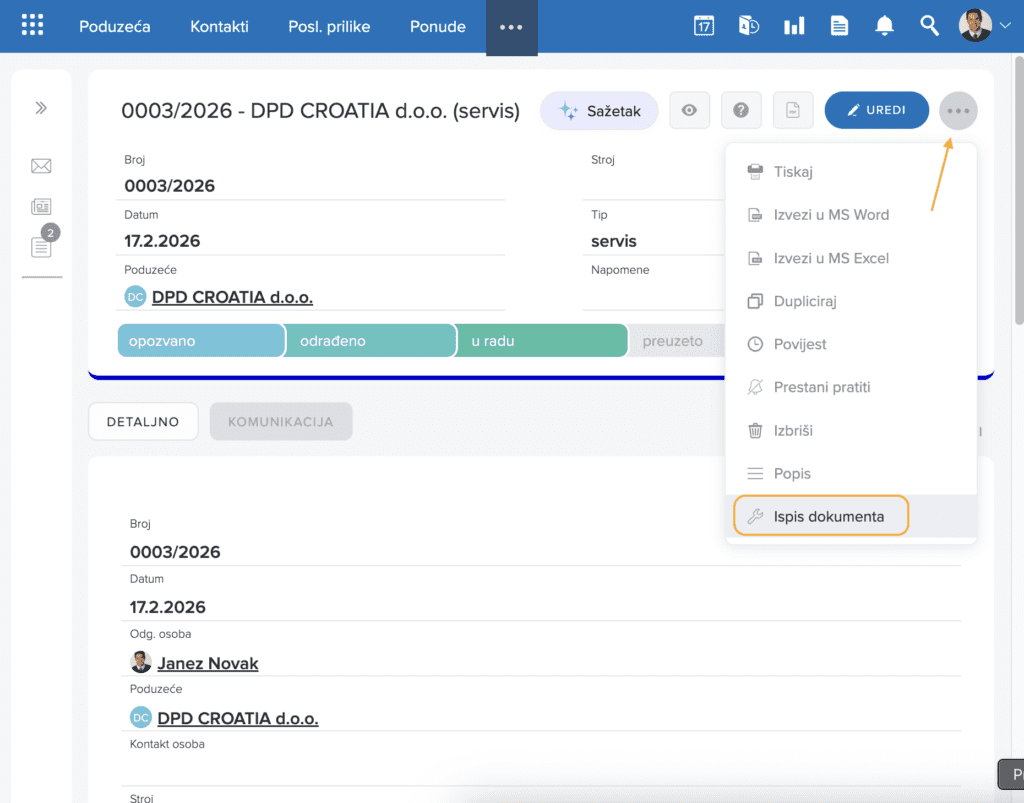The width and height of the screenshot is (1024, 803).
Task: Click the DC badge in details section
Action: [x=140, y=717]
